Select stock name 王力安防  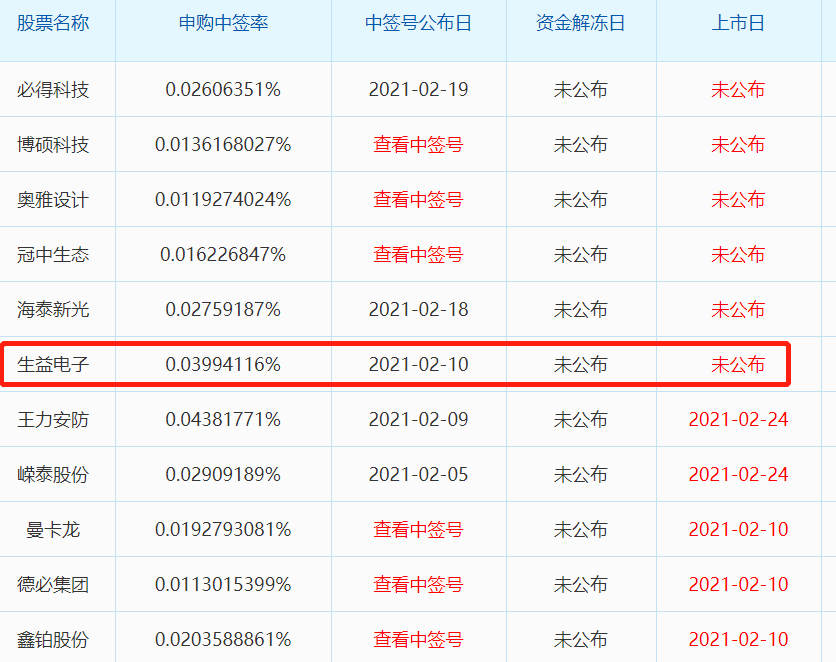(x=53, y=419)
